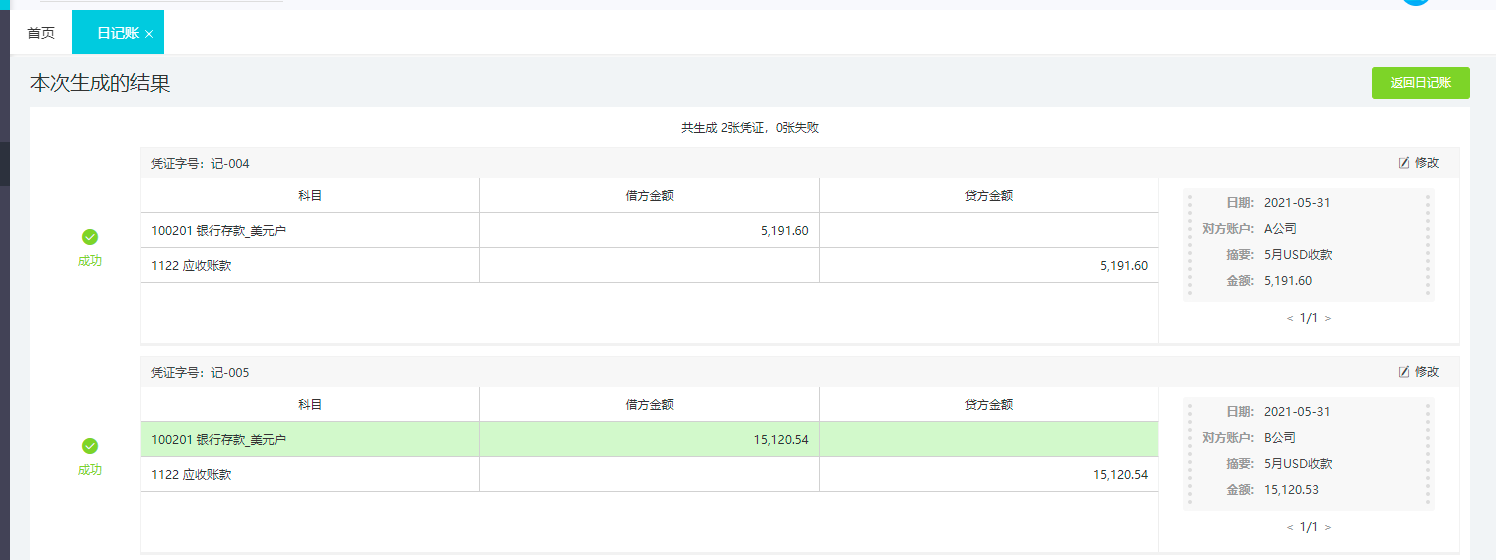Click the 科目 column header of voucher 记-004
The height and width of the screenshot is (560, 1496).
tap(310, 196)
